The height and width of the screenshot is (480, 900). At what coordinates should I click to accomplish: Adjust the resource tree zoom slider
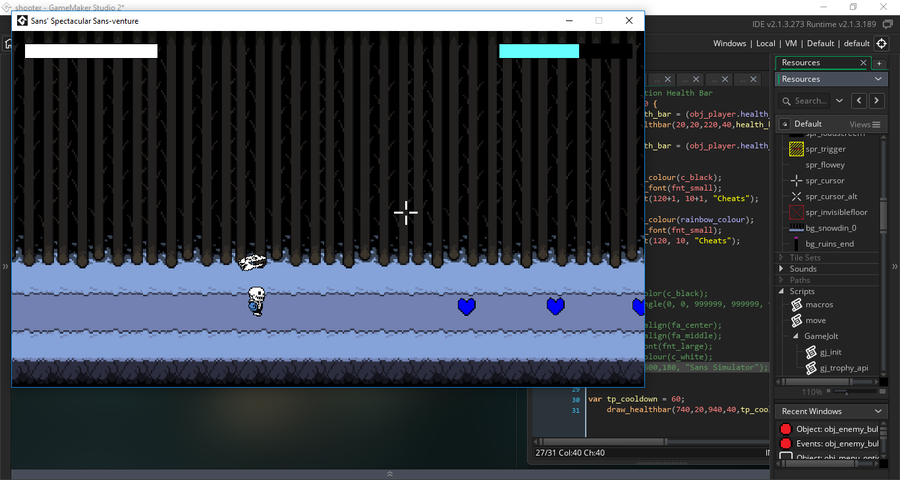click(x=846, y=392)
